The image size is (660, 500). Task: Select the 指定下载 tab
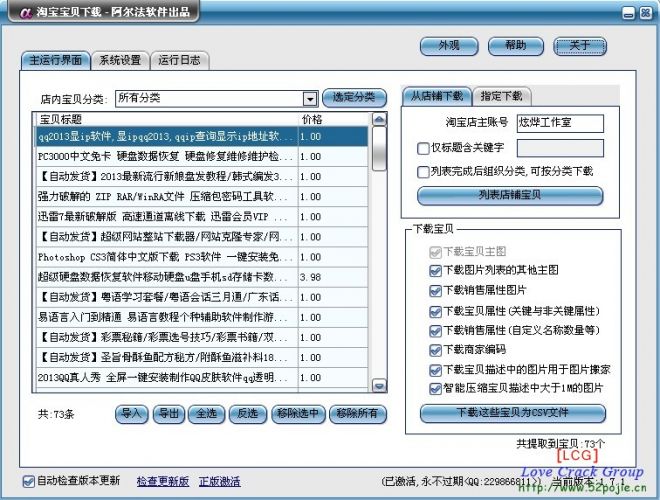(x=500, y=96)
